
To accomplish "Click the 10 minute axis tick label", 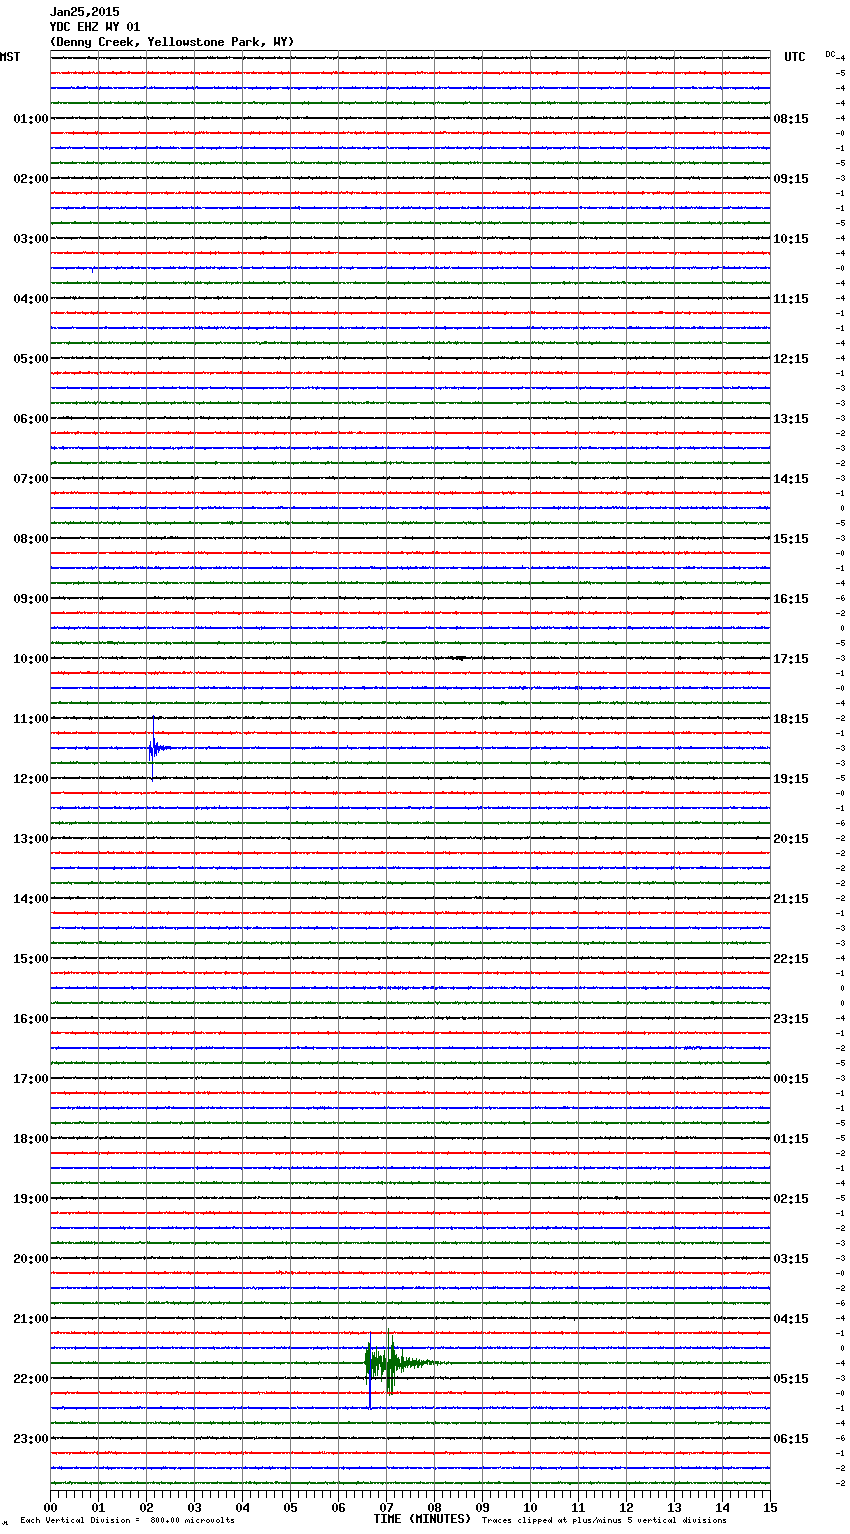I will pos(531,1508).
